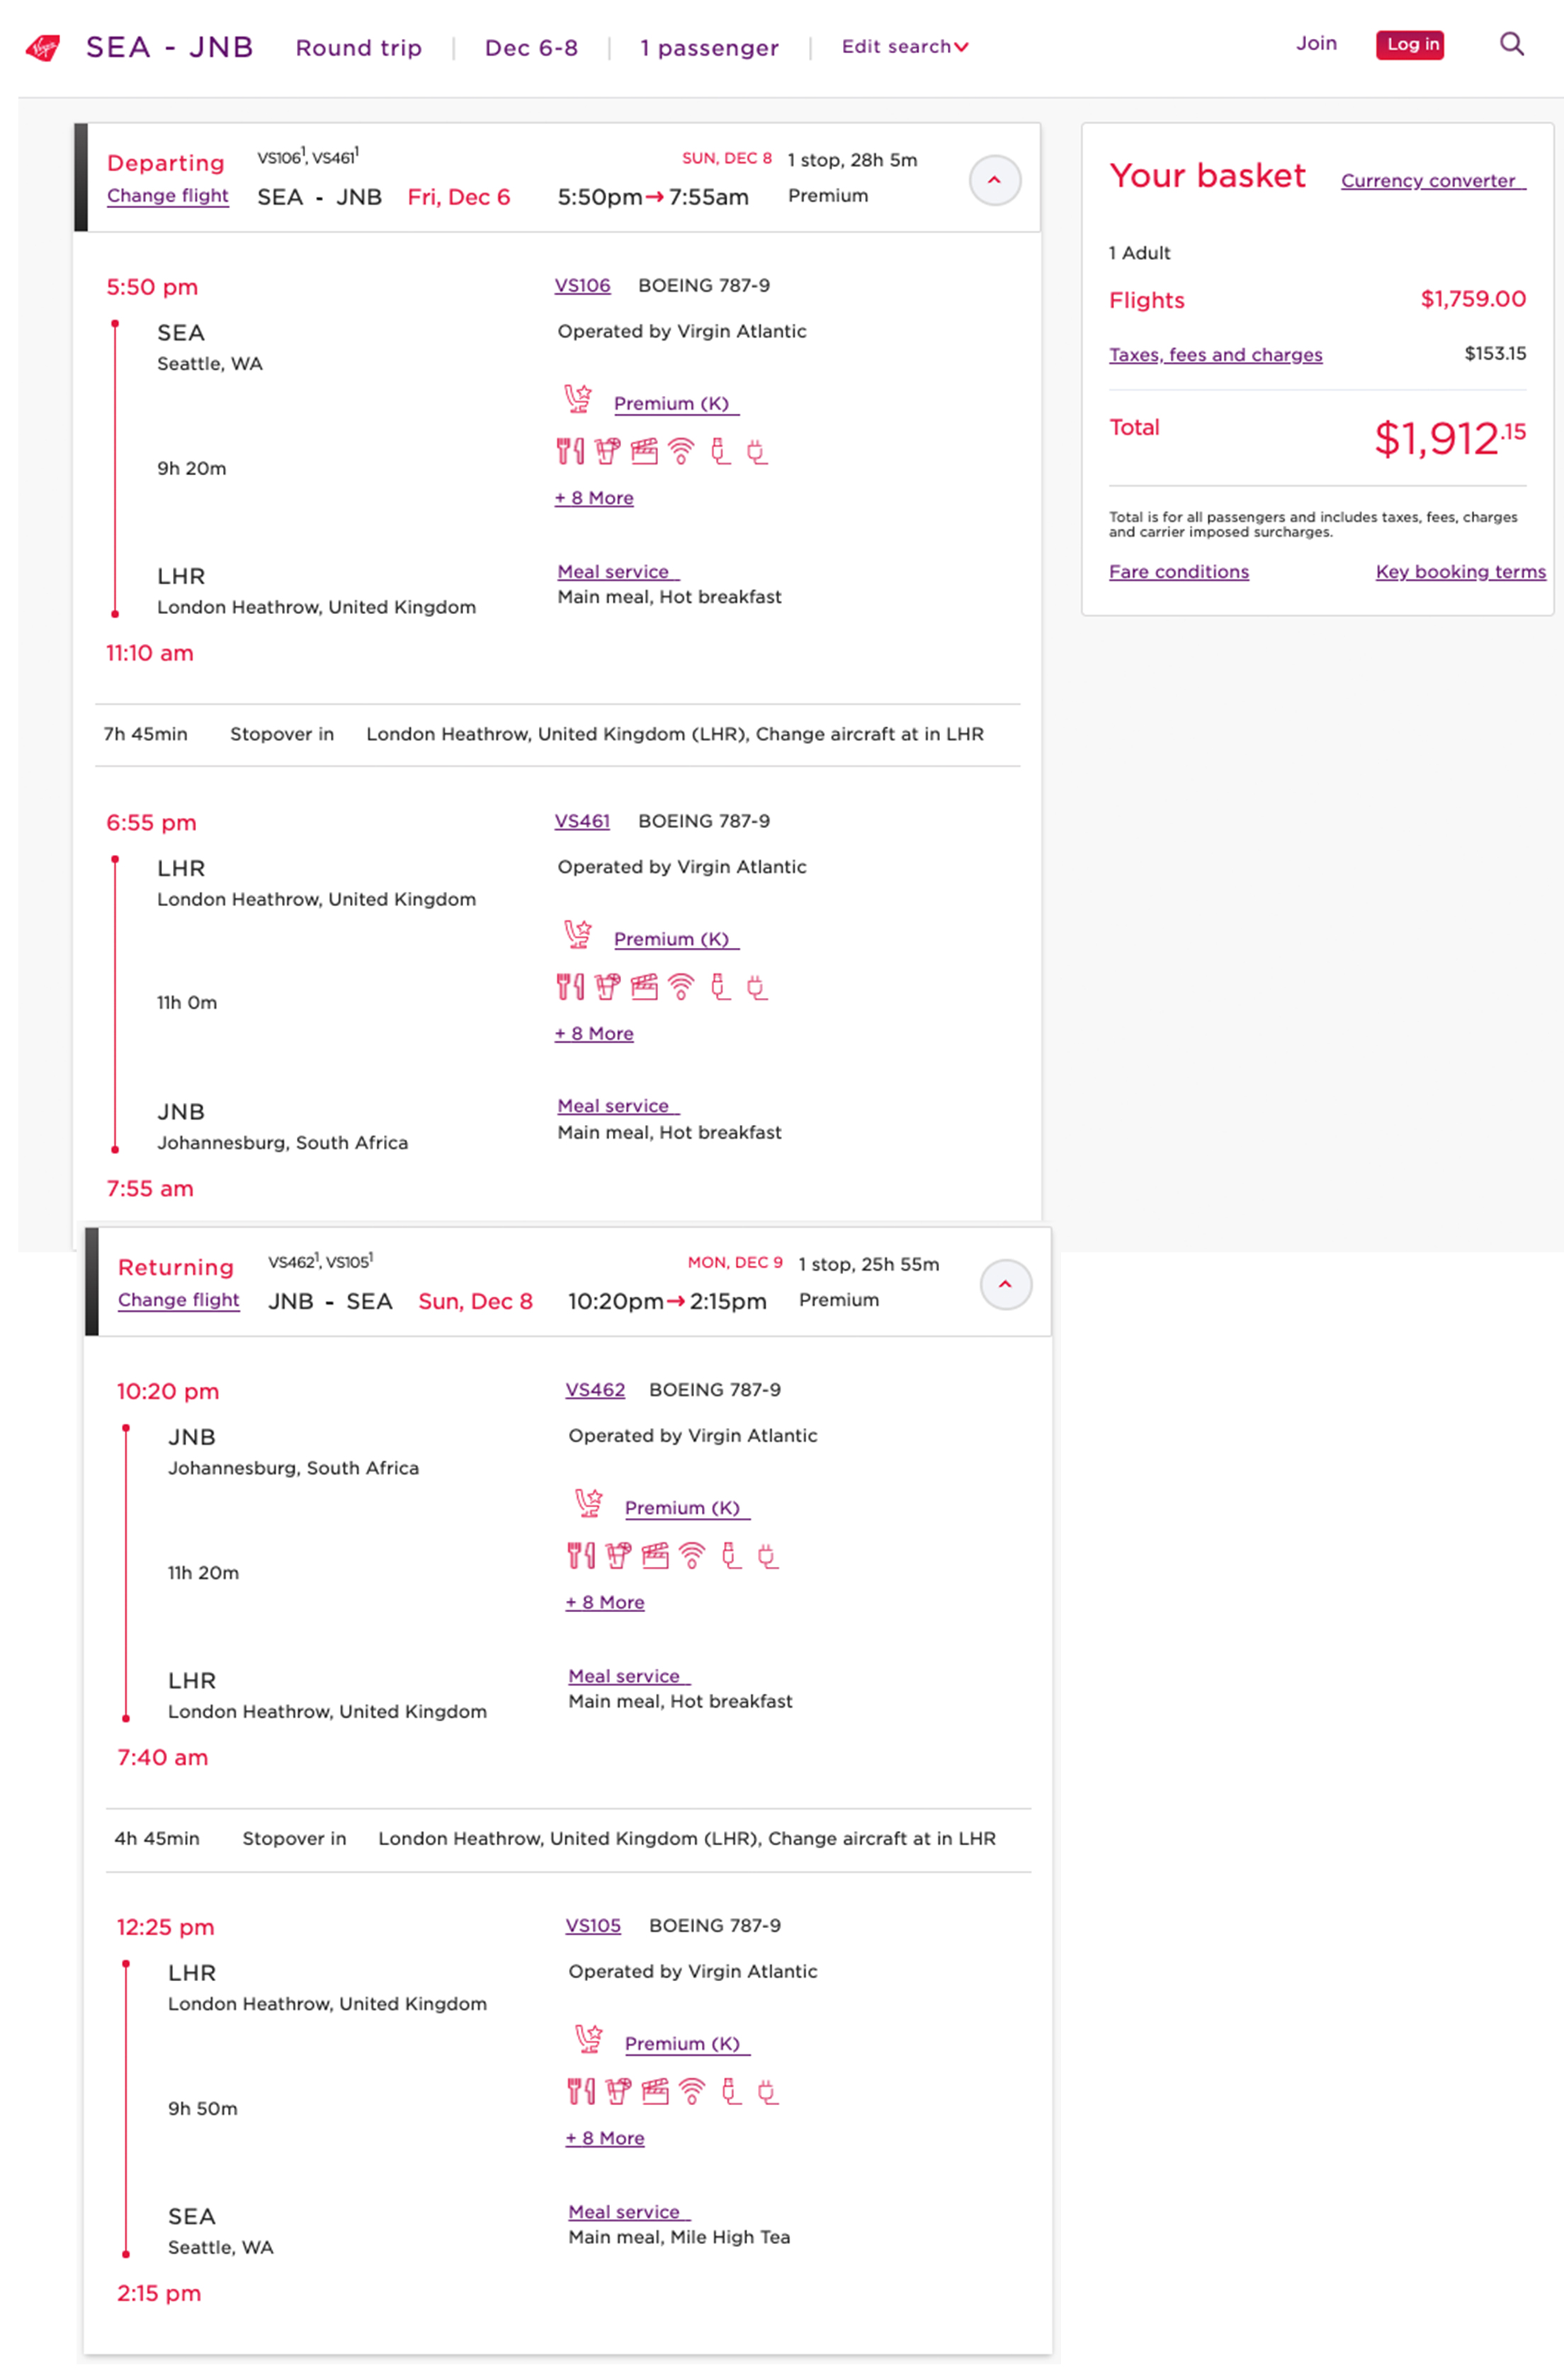Open Premium (K) fare link for VS105
Screen dimensions: 1564x2380
tap(687, 2044)
